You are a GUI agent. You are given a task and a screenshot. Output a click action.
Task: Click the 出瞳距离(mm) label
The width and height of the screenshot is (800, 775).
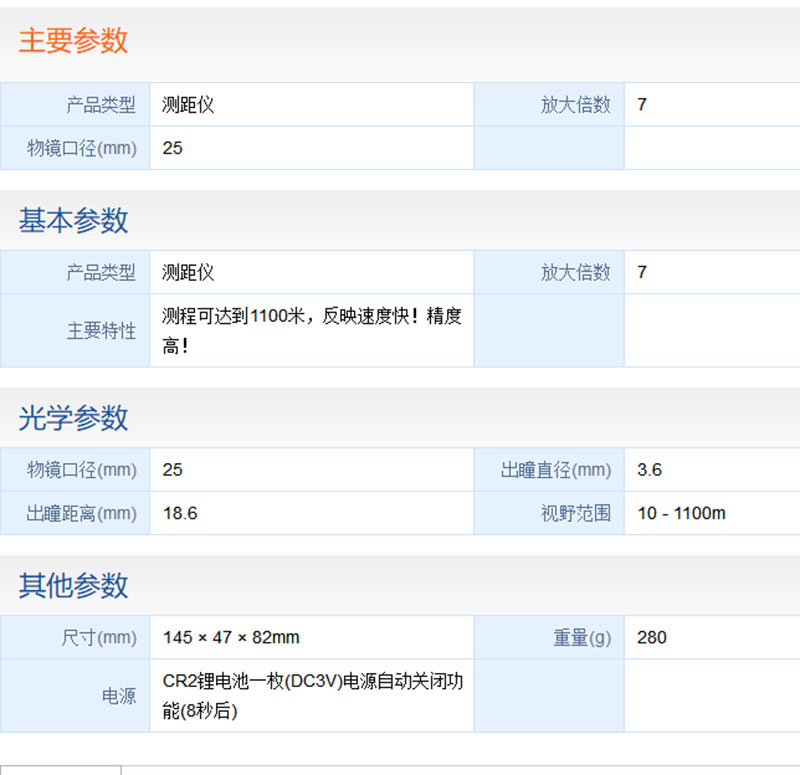pyautogui.click(x=82, y=514)
